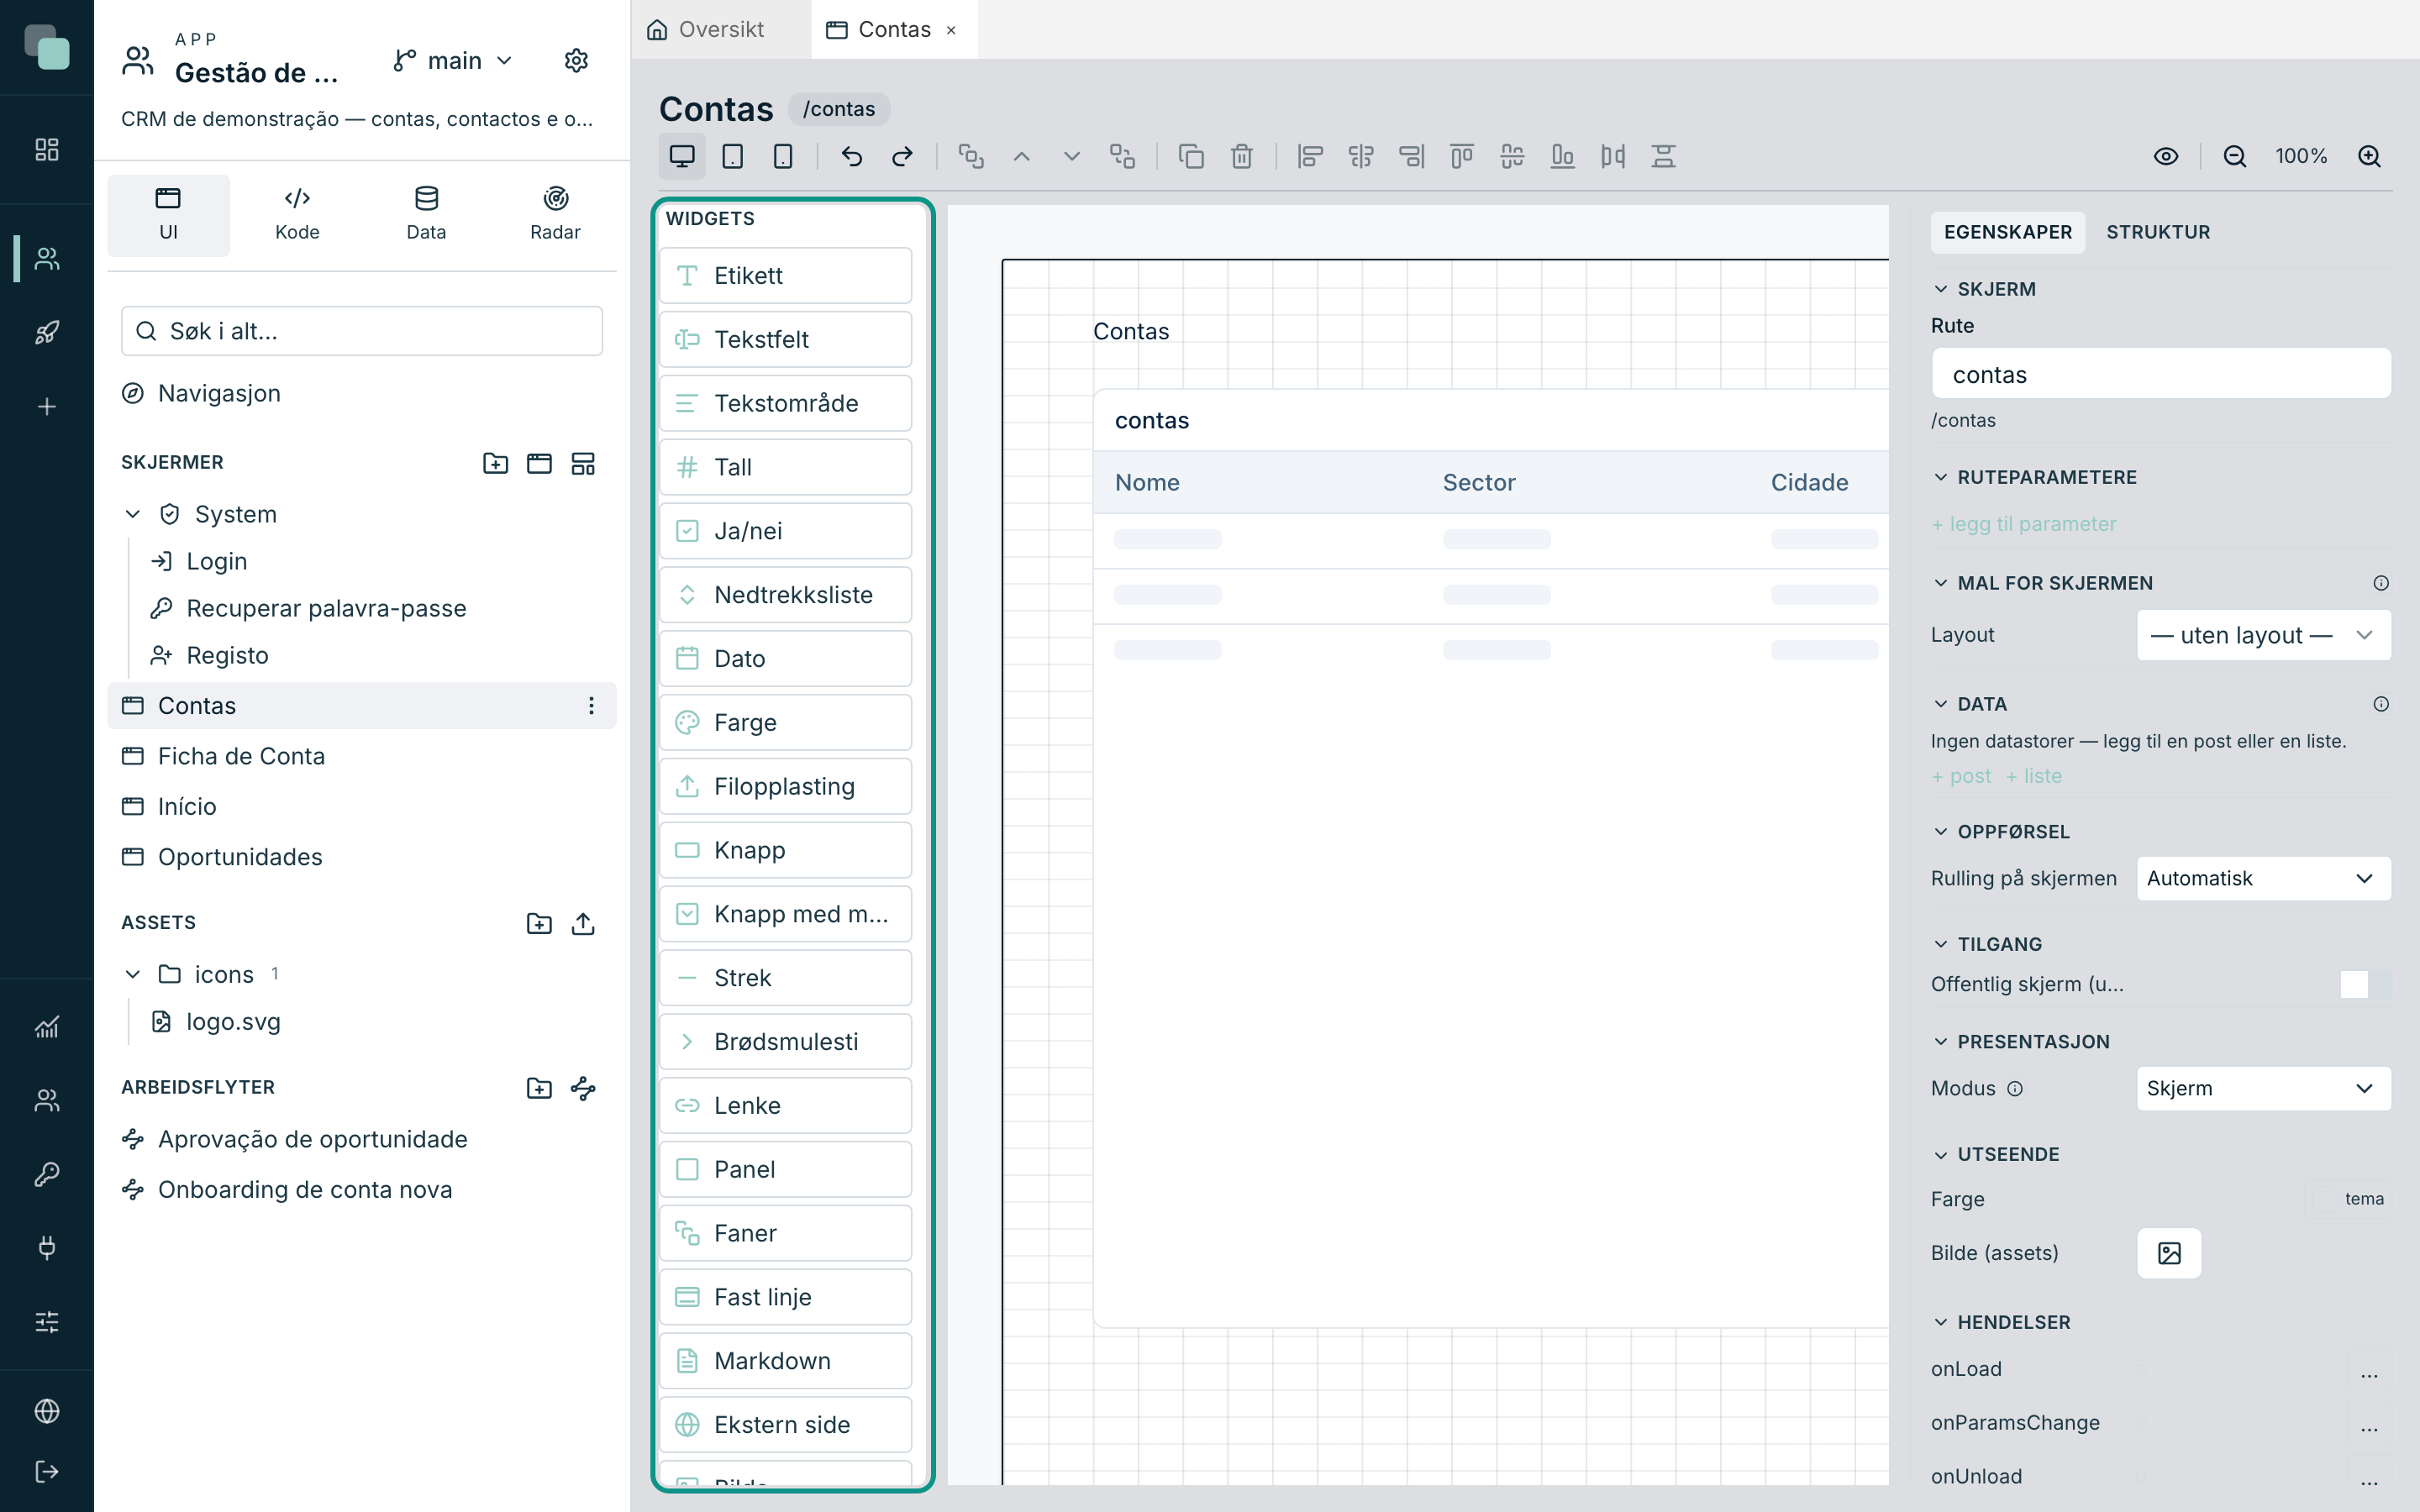Select the Farge color widget

(786, 722)
